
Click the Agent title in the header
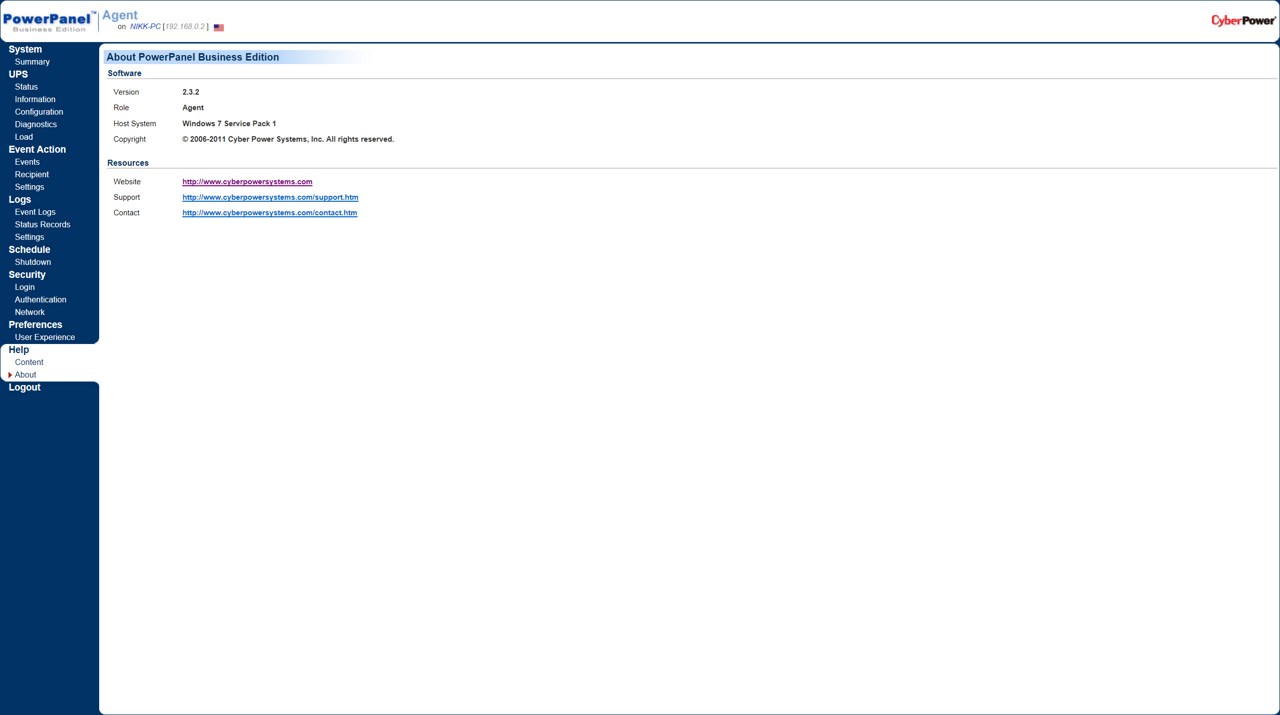point(120,15)
